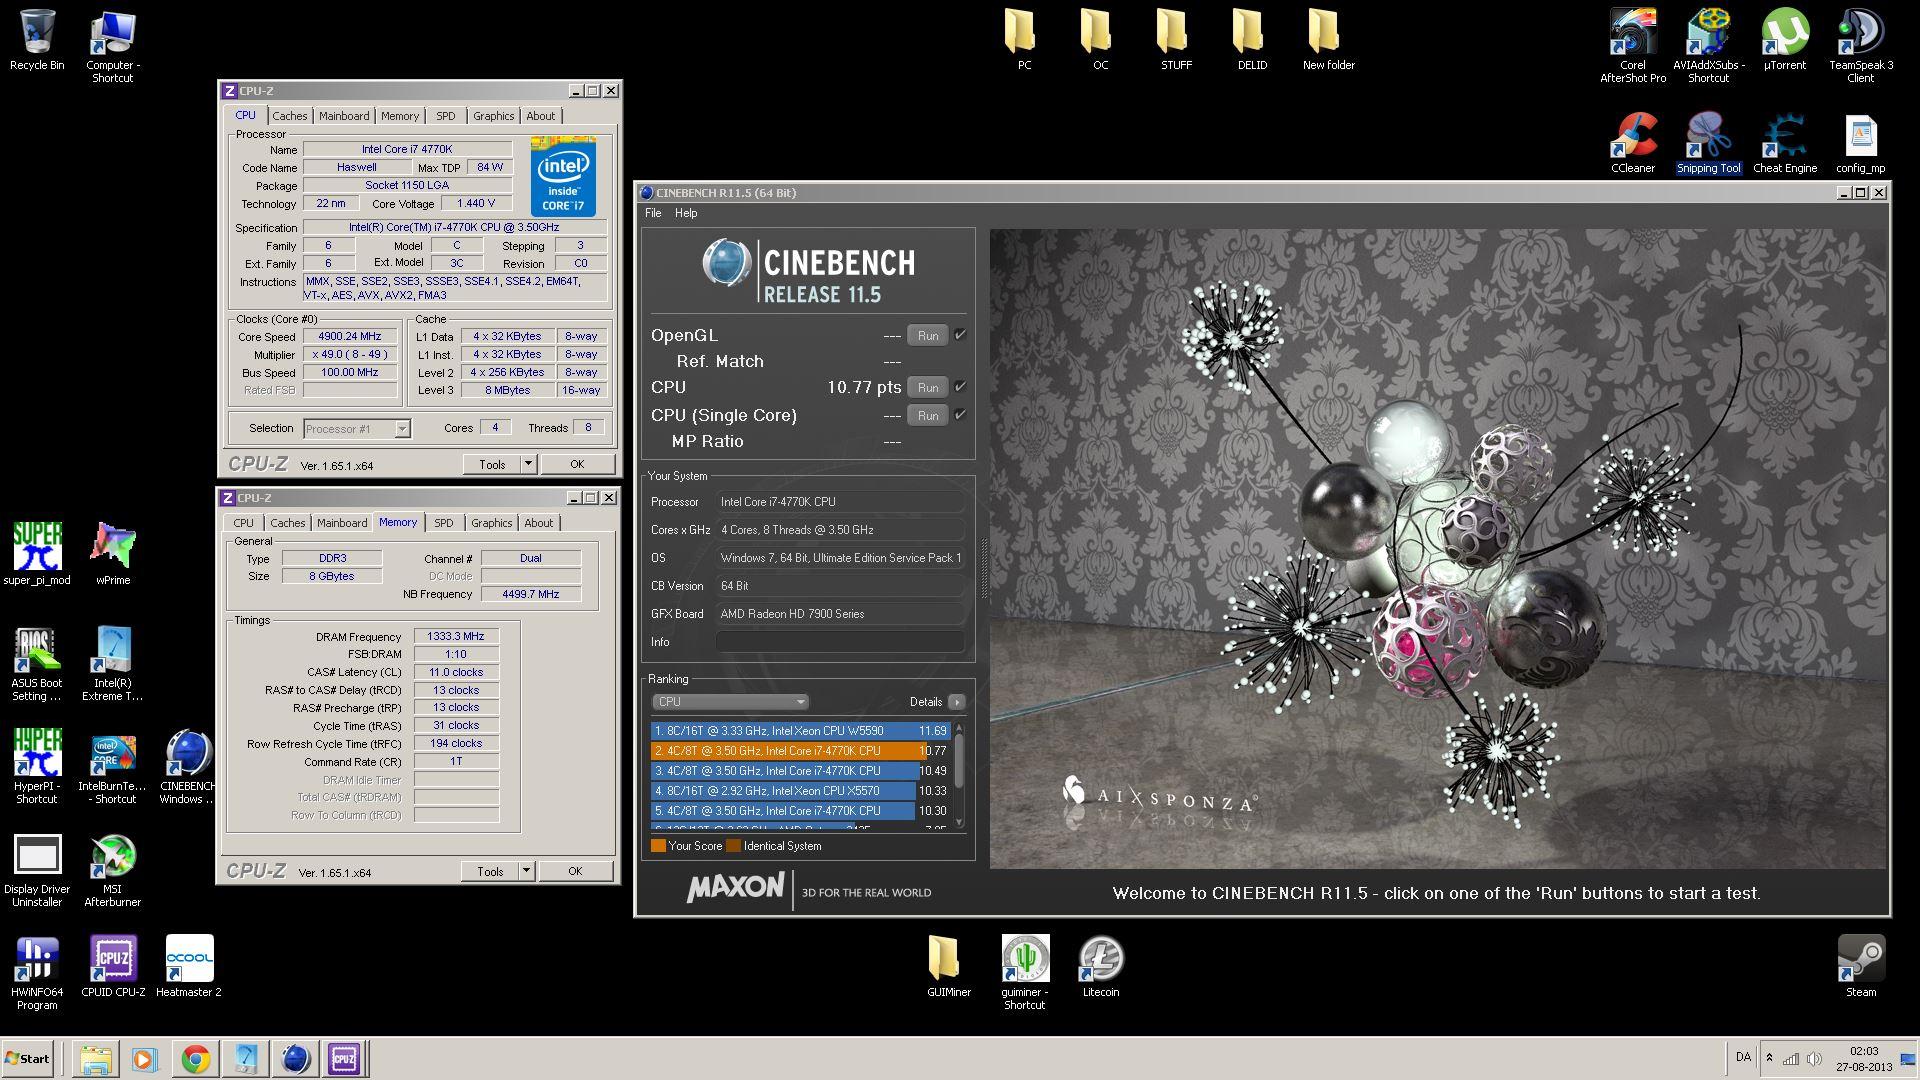Image resolution: width=1920 pixels, height=1080 pixels.
Task: Launch AVIAddXSubs shortcut icon
Action: pyautogui.click(x=1709, y=46)
